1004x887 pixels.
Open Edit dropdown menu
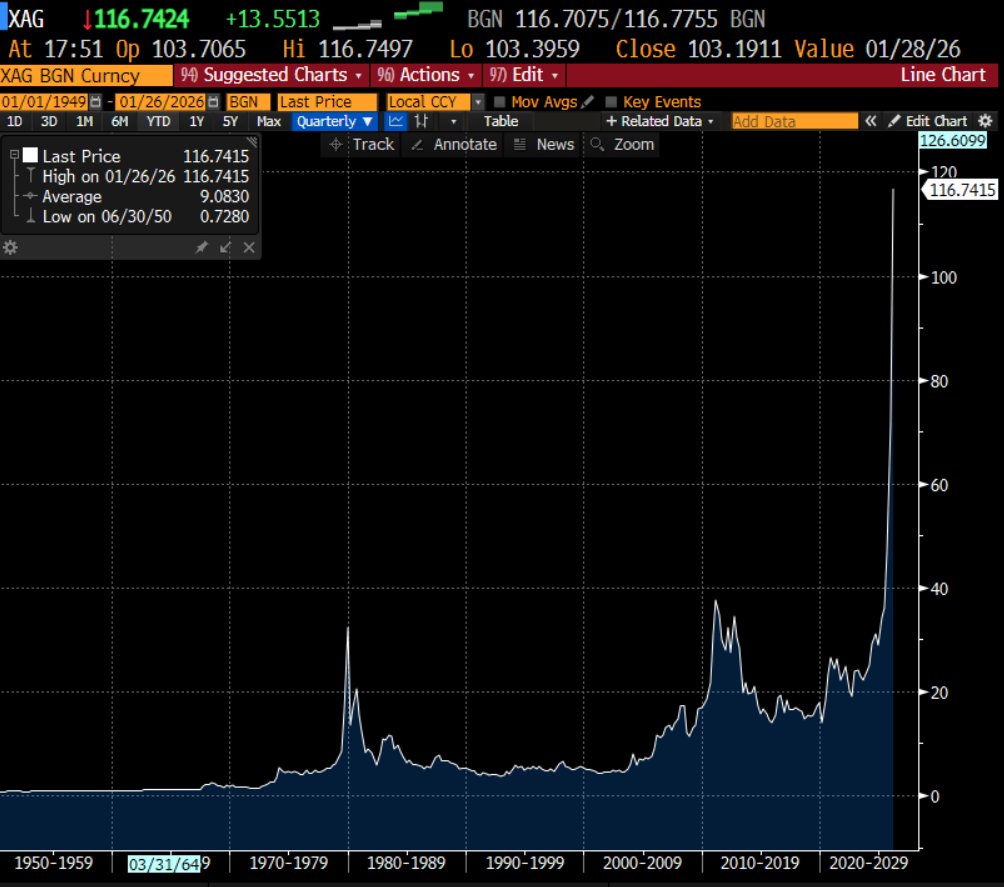pyautogui.click(x=523, y=75)
